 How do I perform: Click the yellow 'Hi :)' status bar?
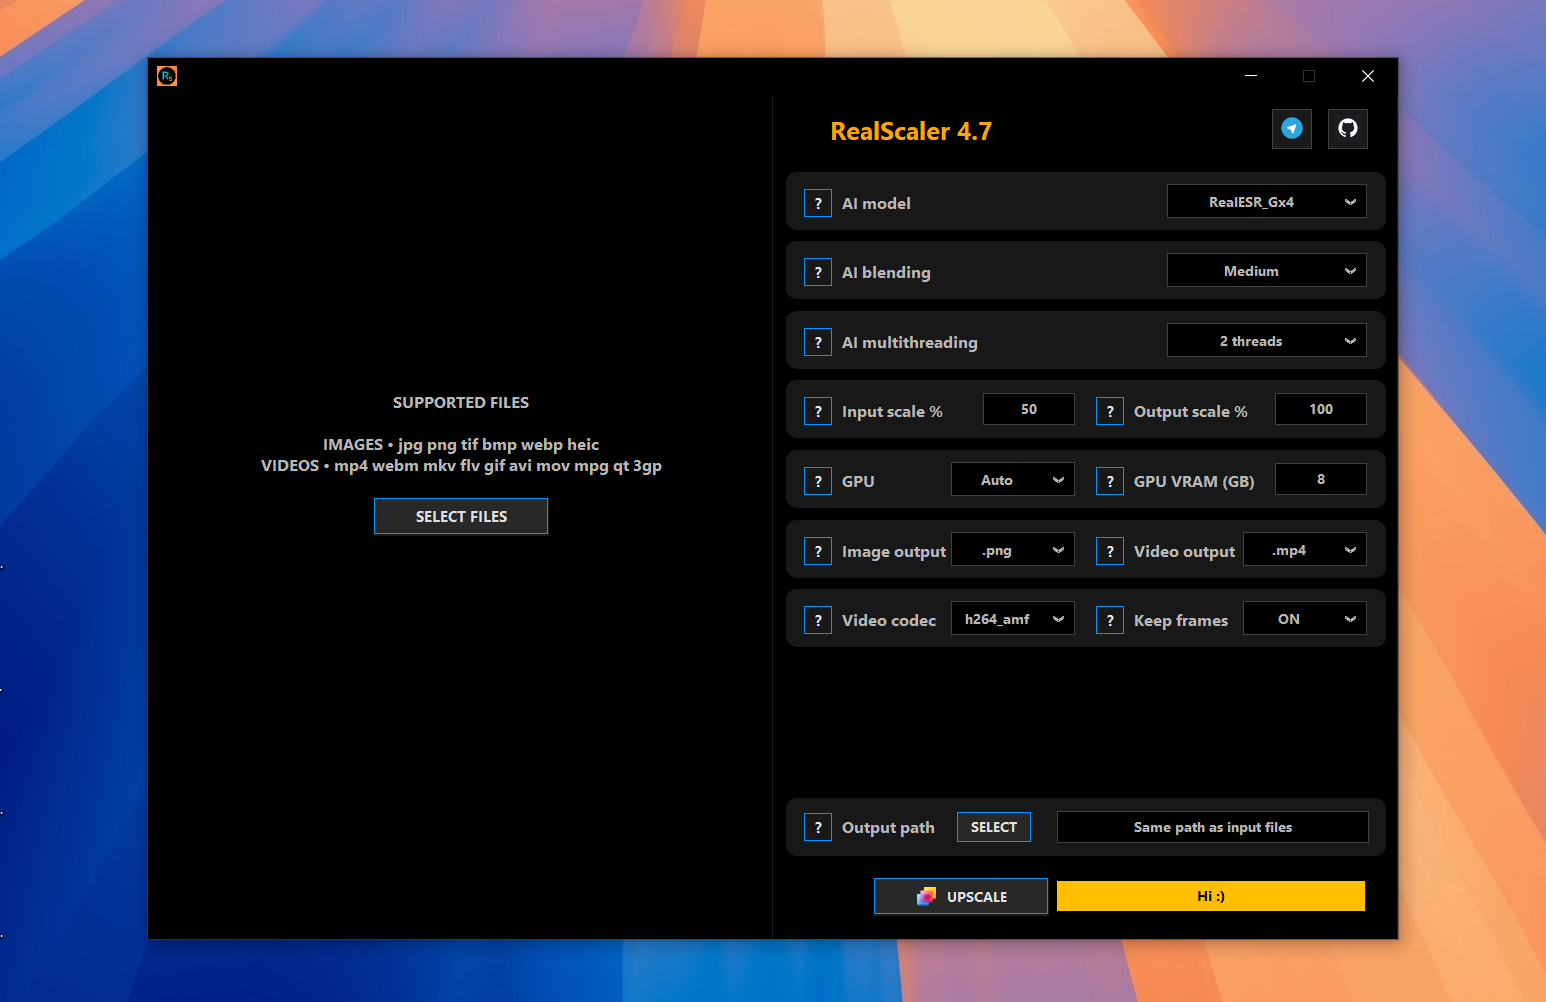(x=1211, y=896)
